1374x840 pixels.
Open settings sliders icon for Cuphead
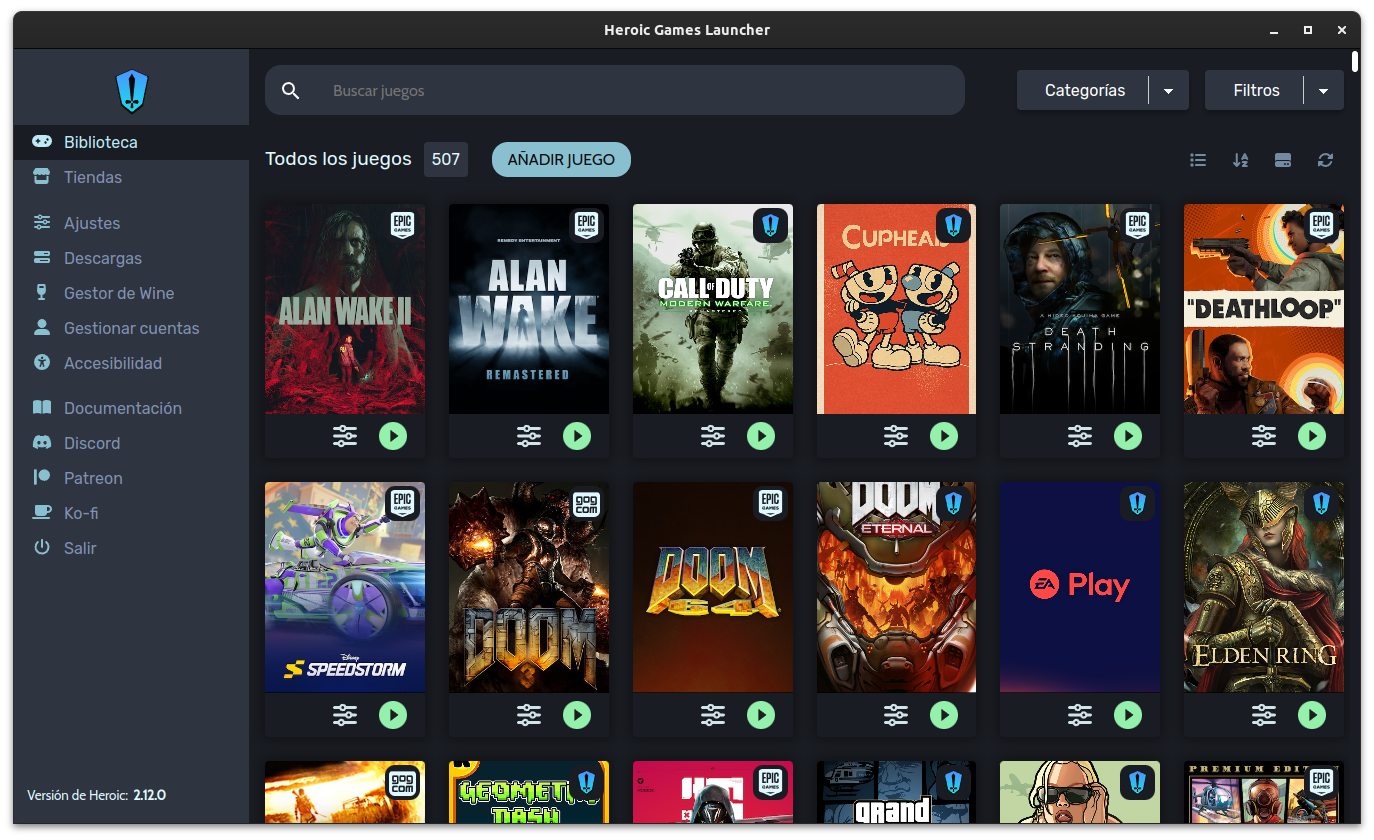coord(896,436)
